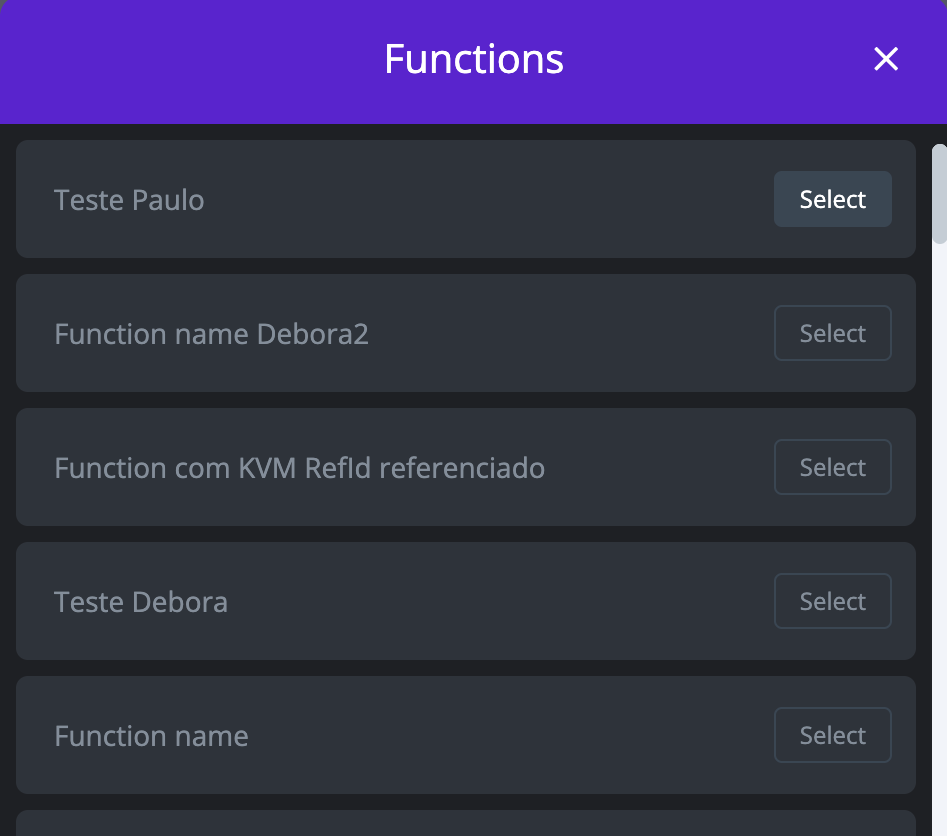Choose Select next to Function name Debora2

[x=832, y=333]
